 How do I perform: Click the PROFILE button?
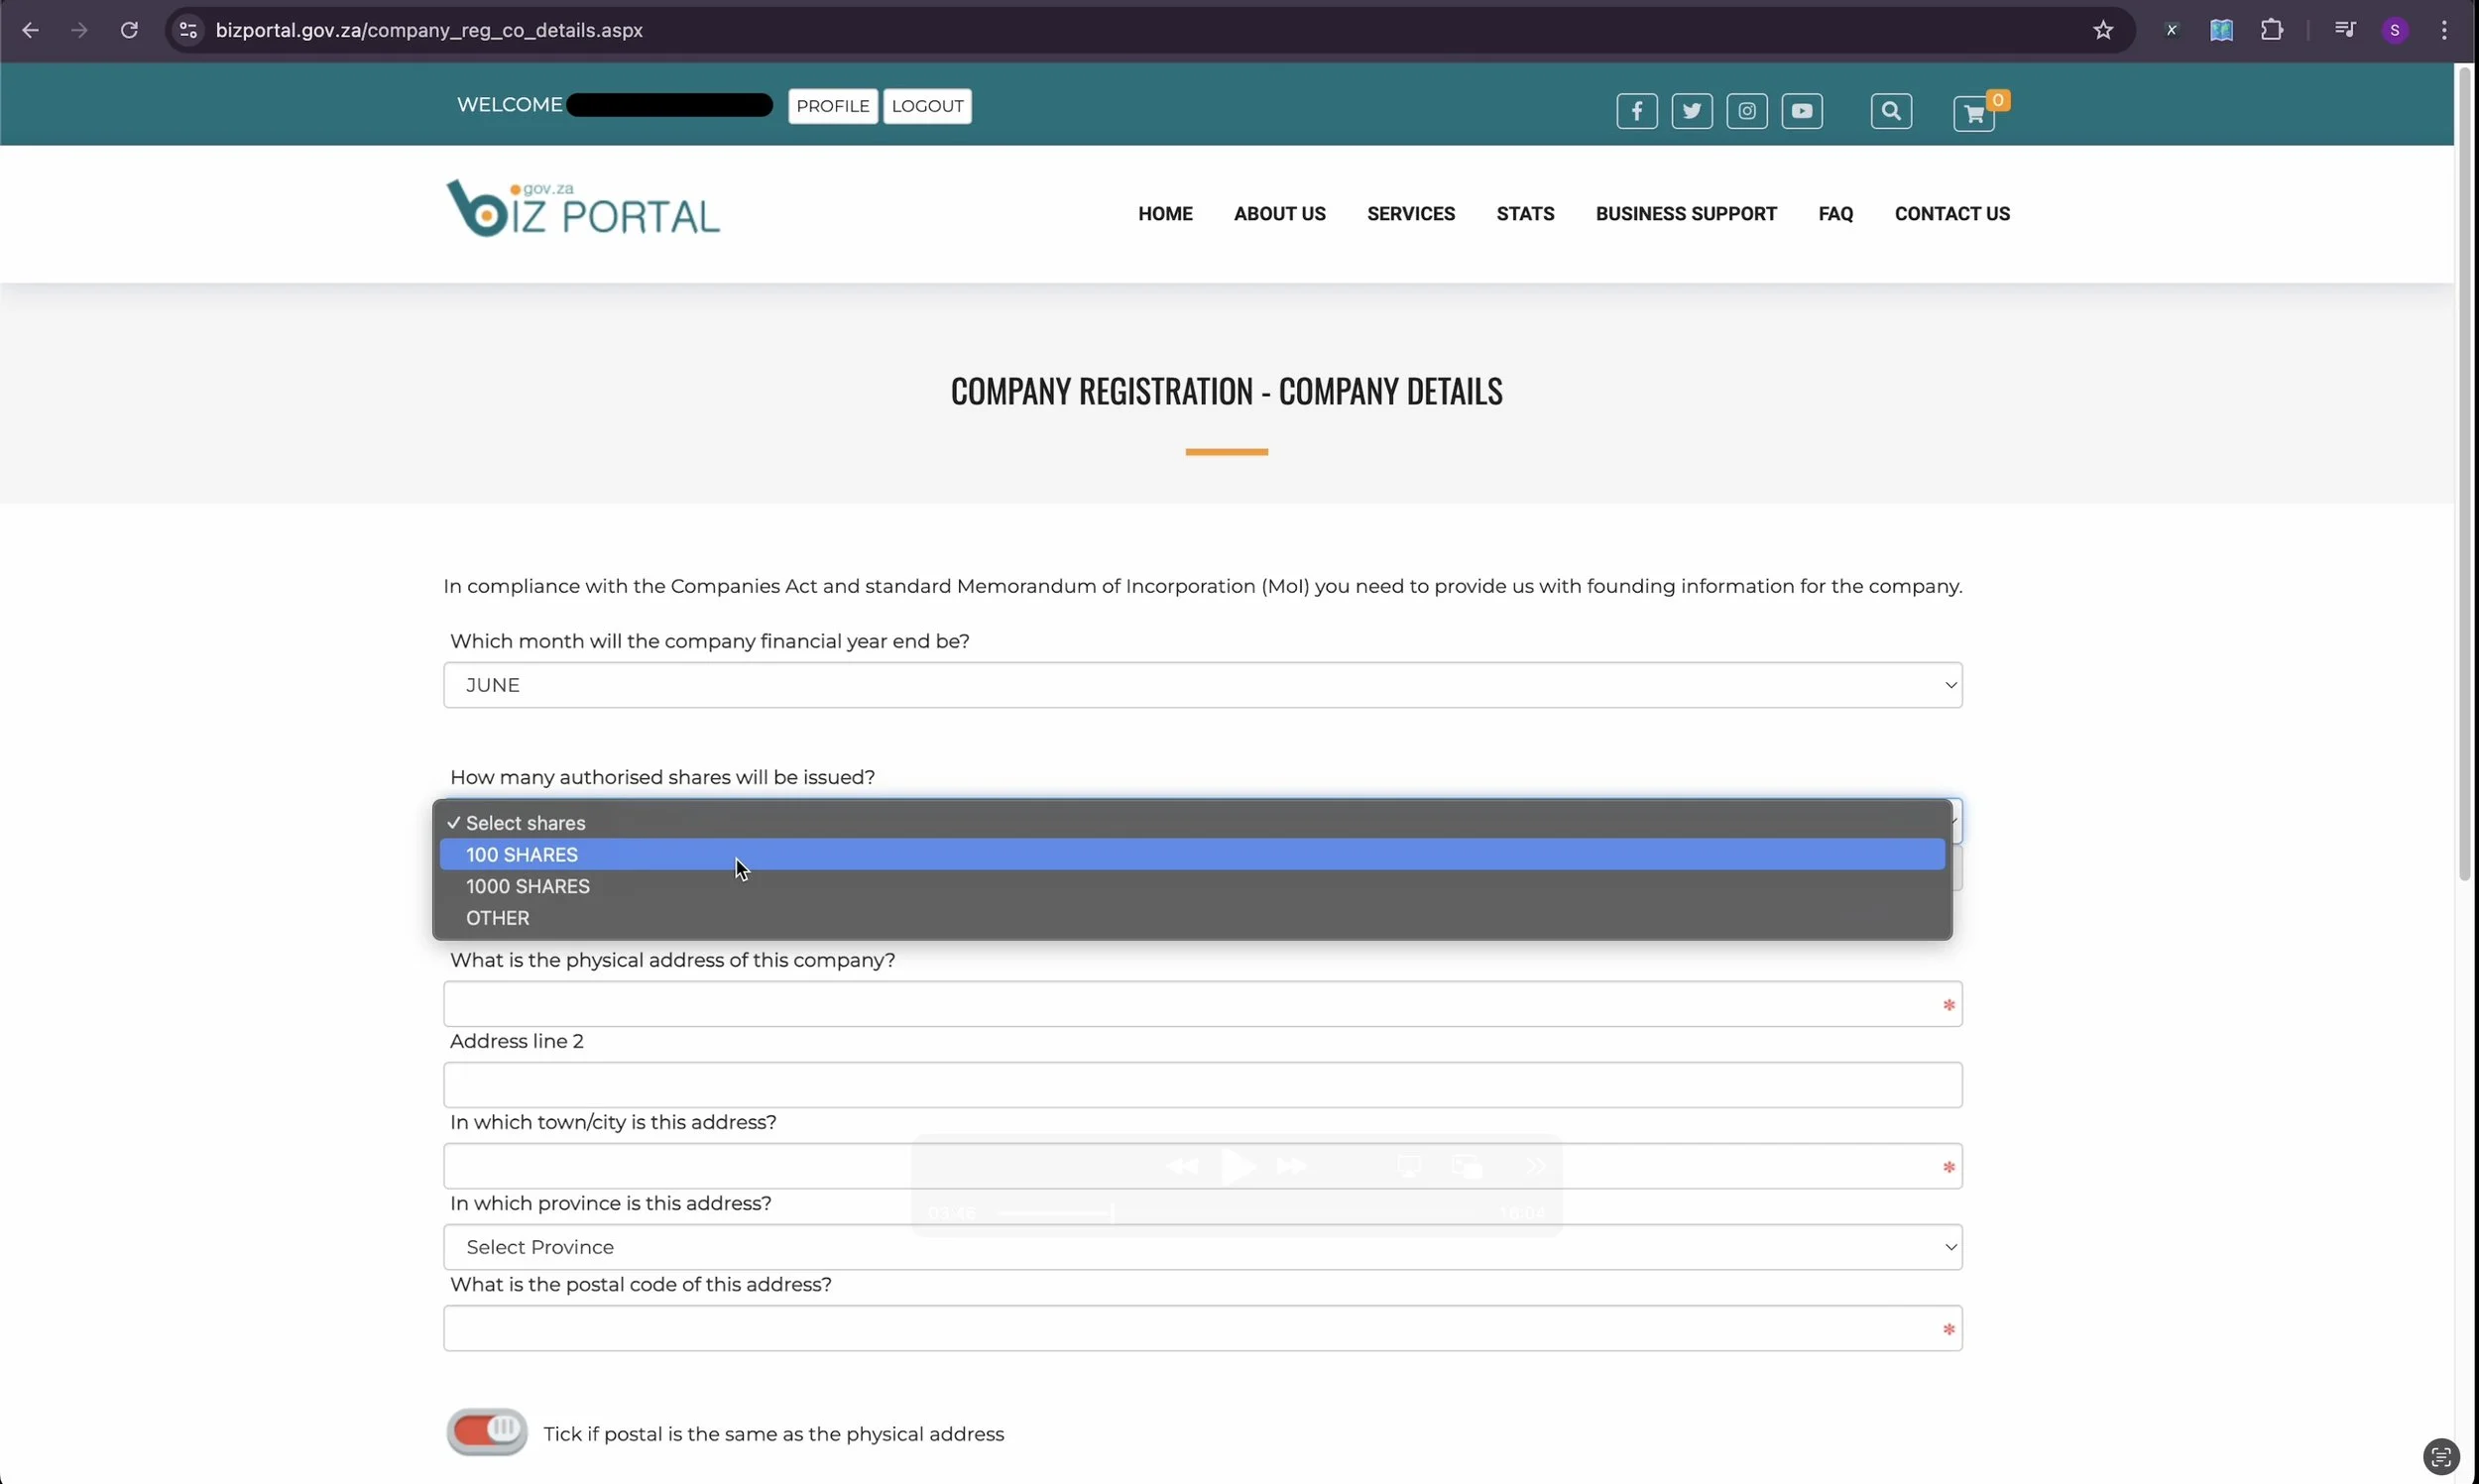[x=832, y=106]
